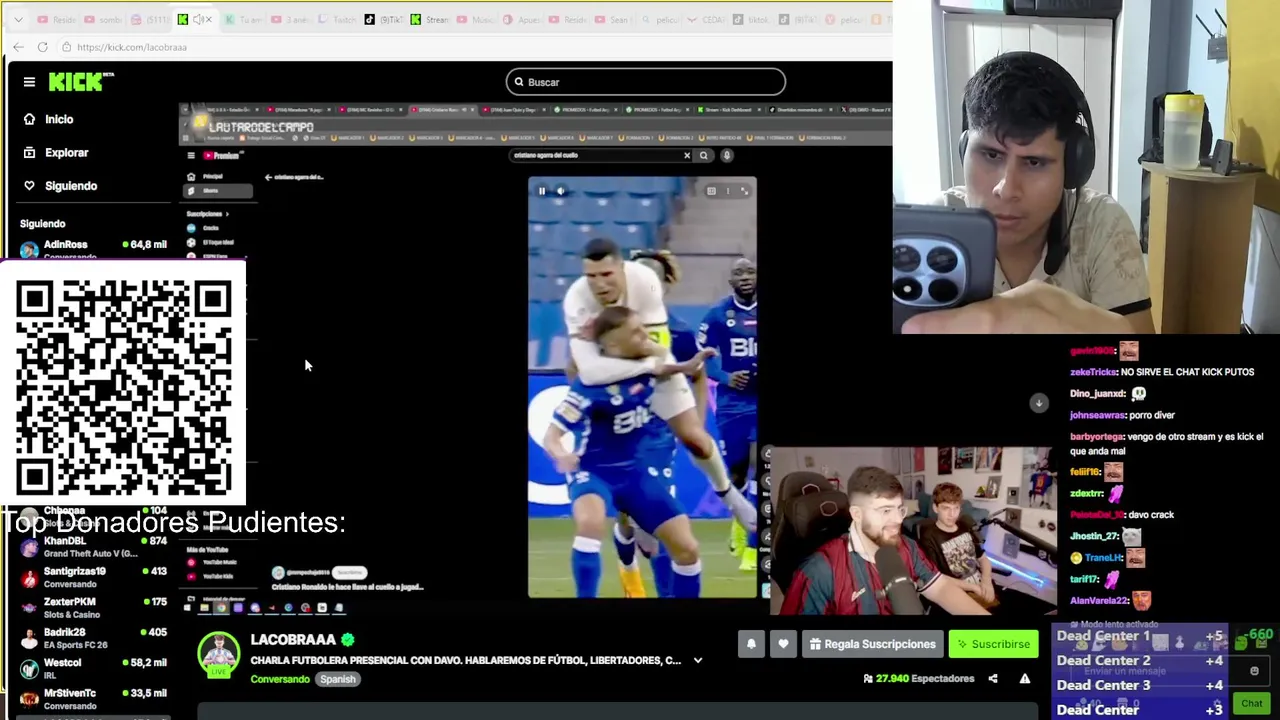Toggle the follow heart button

pos(783,644)
